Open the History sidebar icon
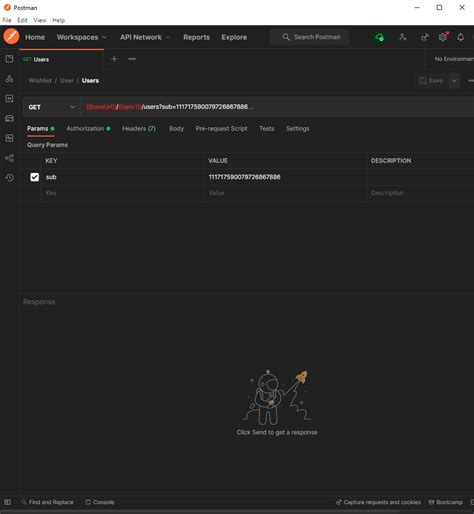Screen dimensions: 474x514 pos(9,177)
